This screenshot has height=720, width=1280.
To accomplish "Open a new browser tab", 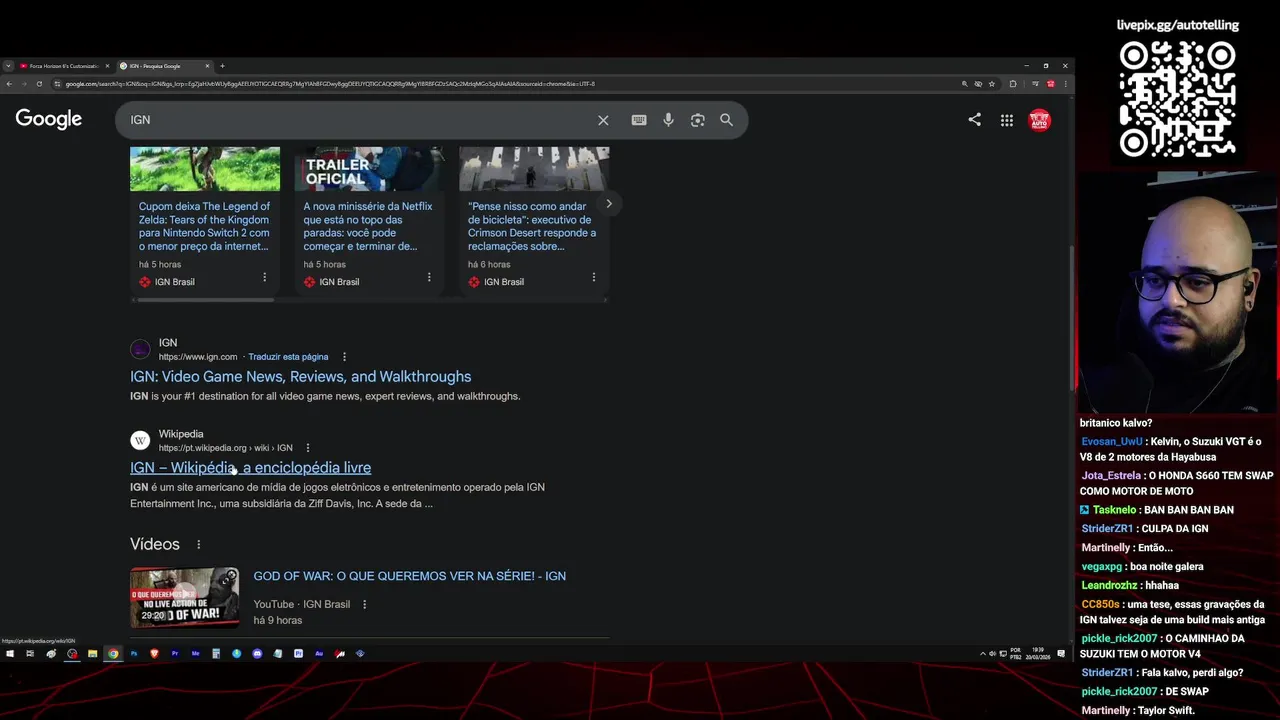I will [222, 66].
